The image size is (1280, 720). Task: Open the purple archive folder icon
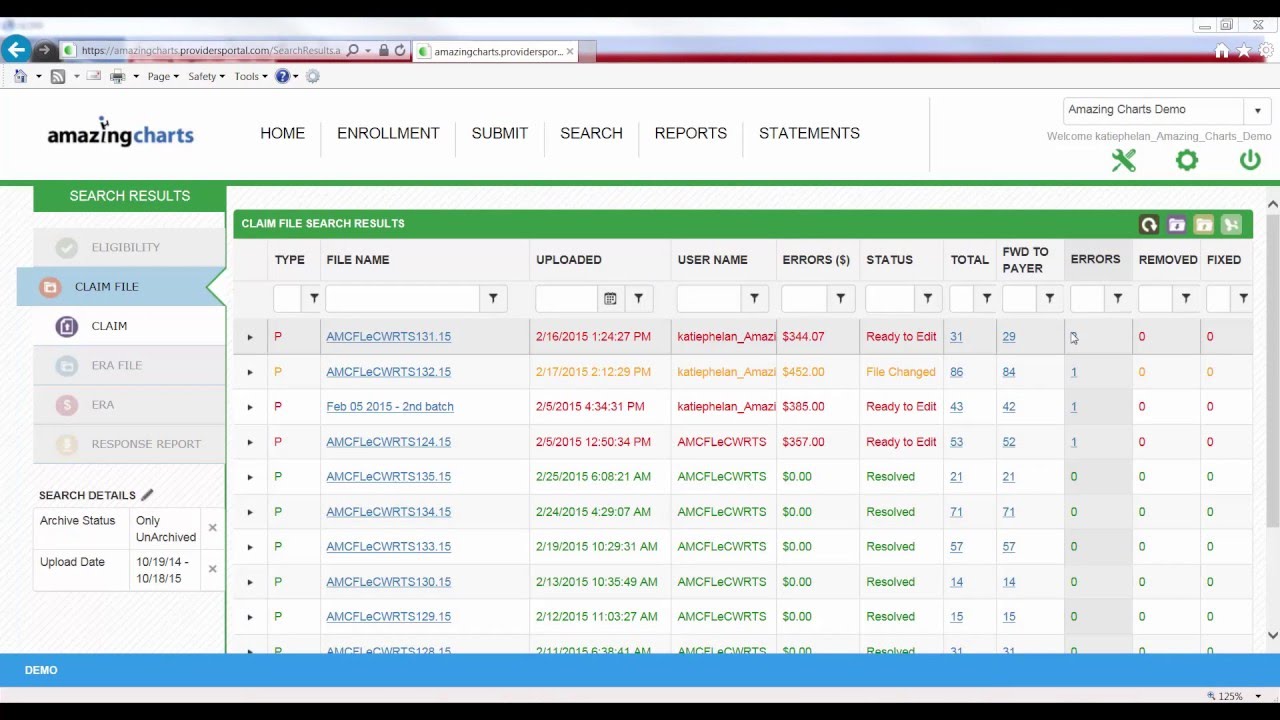(x=1176, y=224)
